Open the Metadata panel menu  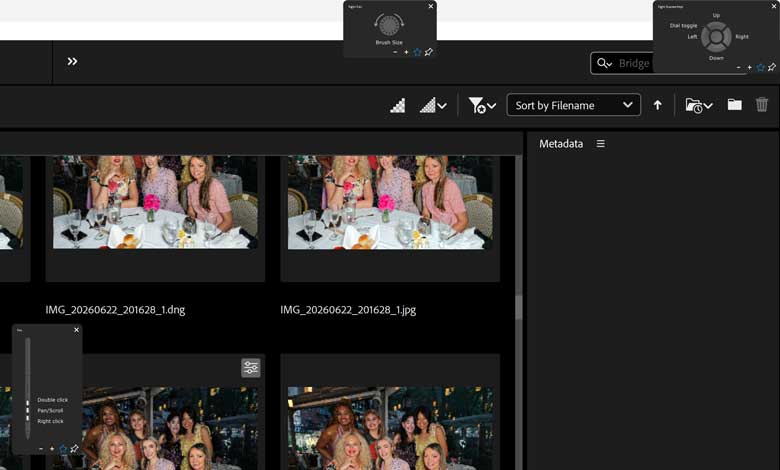pyautogui.click(x=600, y=144)
